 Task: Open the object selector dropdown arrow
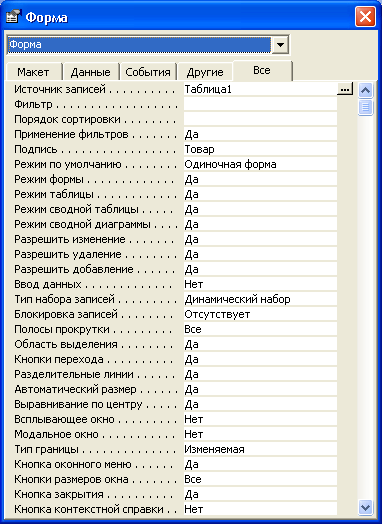click(280, 44)
